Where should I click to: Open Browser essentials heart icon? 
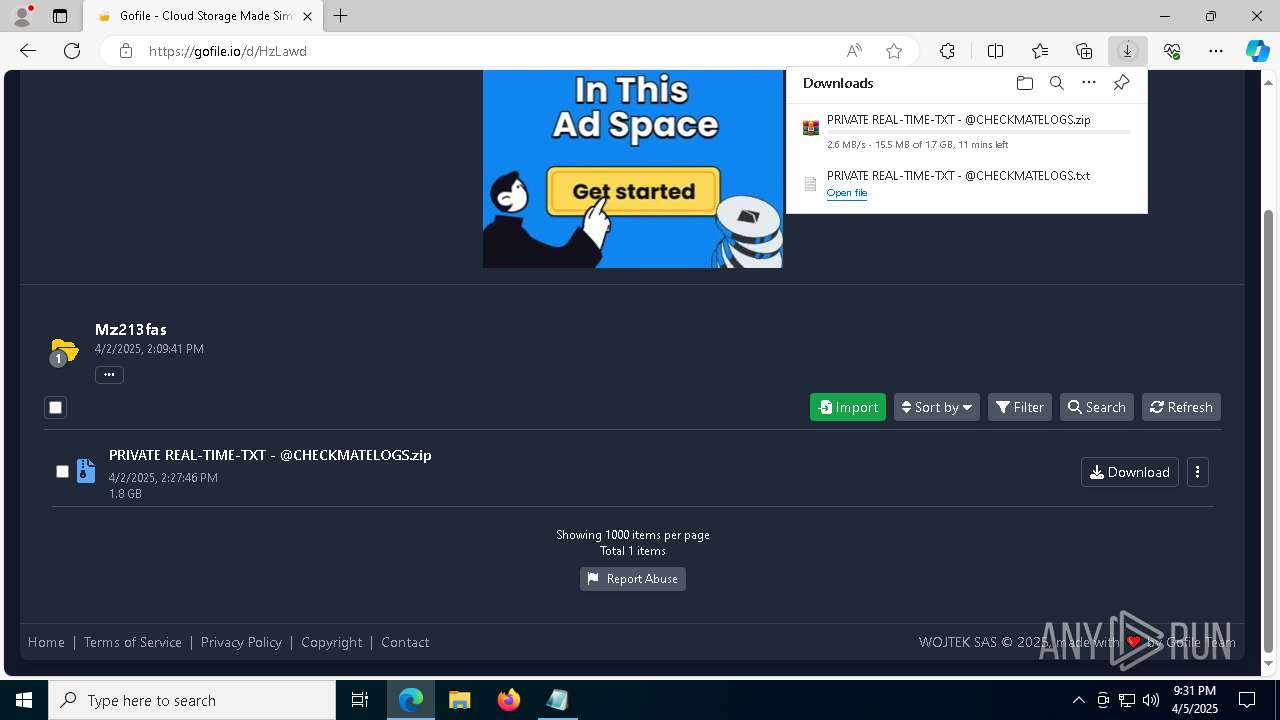[1172, 51]
